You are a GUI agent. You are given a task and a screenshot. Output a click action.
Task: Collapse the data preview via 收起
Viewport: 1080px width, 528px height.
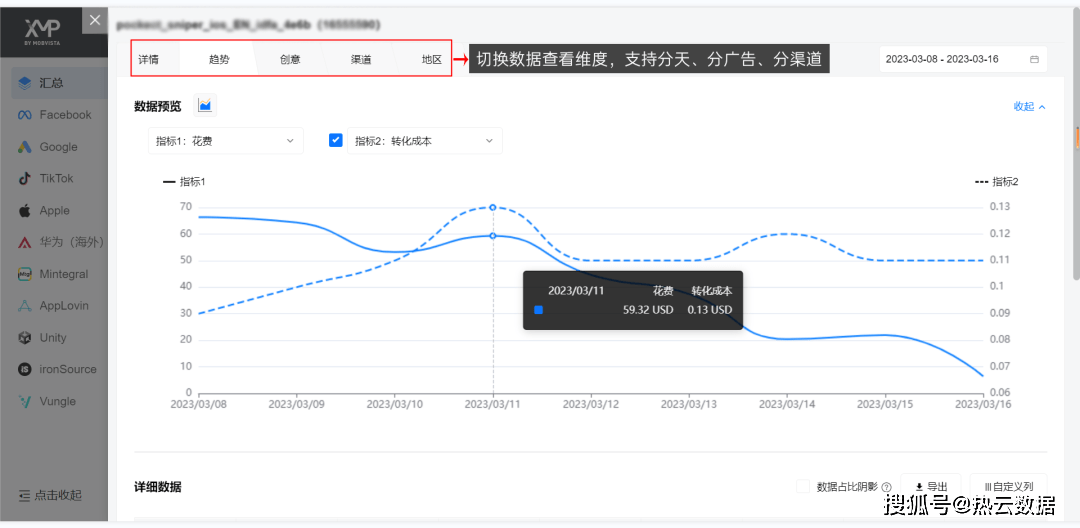(x=1029, y=106)
